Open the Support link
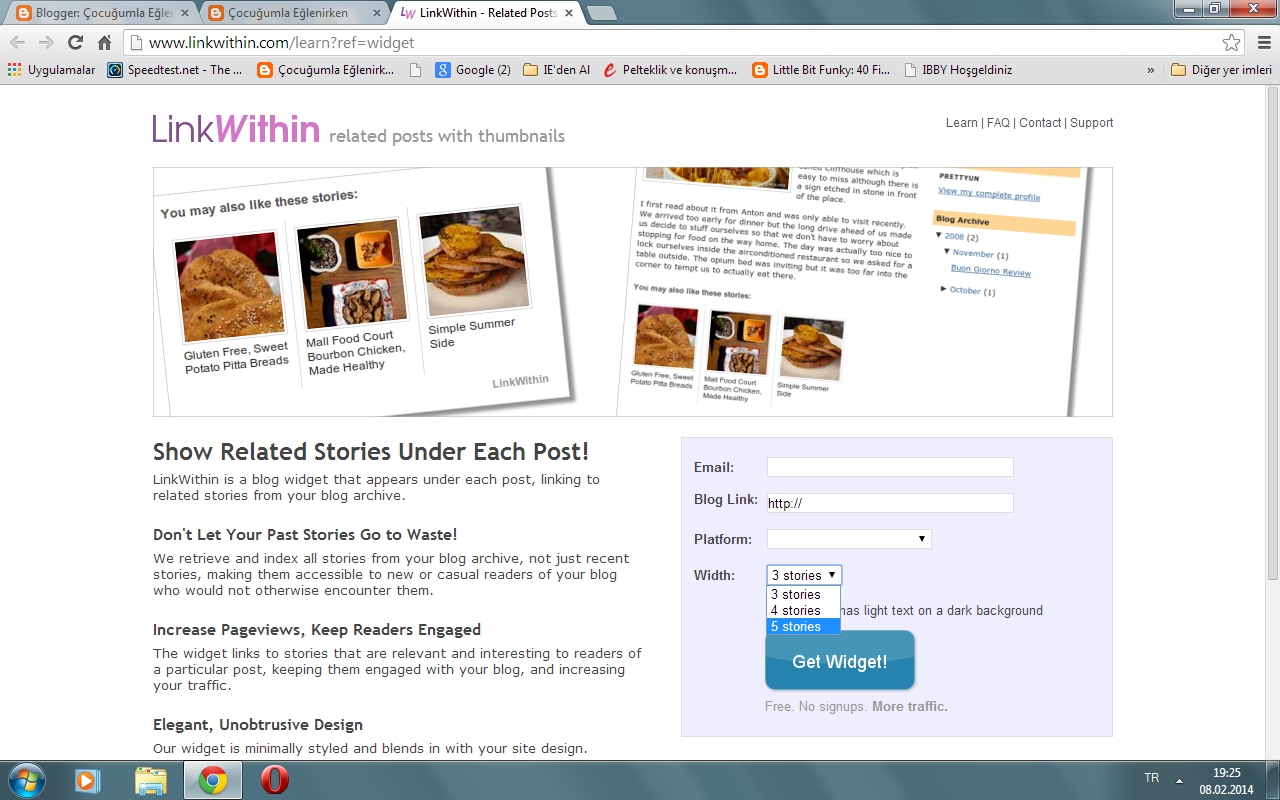 coord(1091,123)
